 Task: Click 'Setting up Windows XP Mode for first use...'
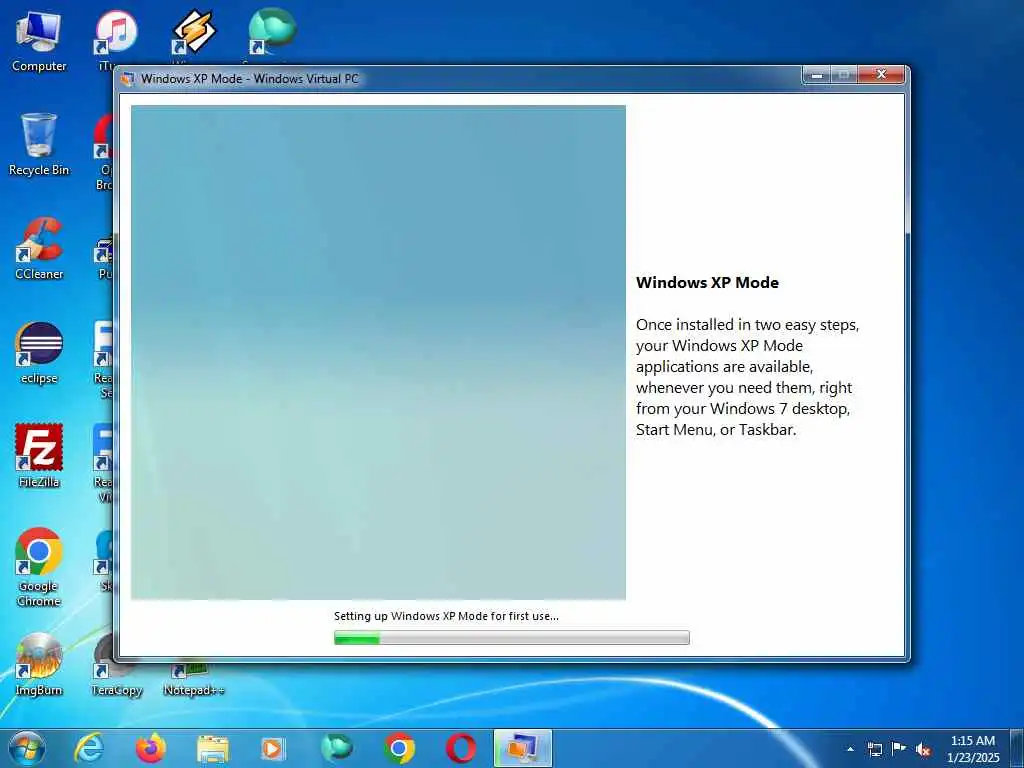[x=446, y=616]
